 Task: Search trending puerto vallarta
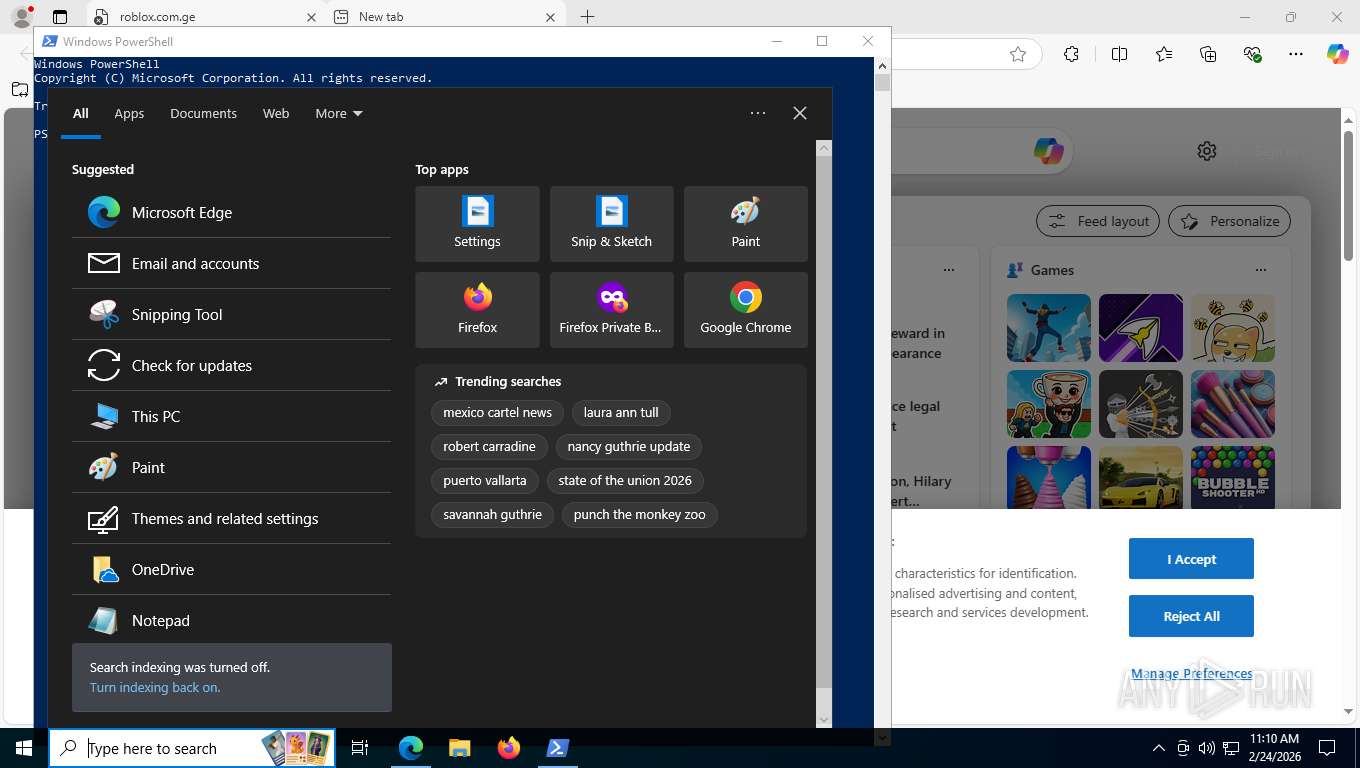(485, 480)
